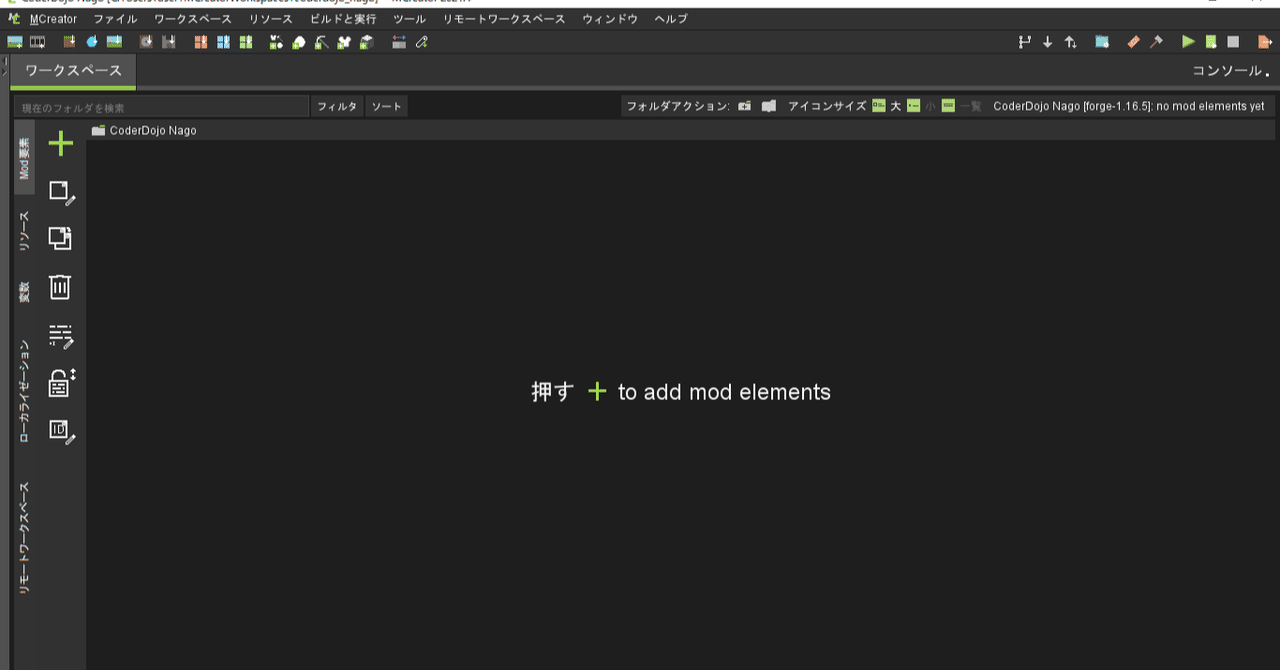Image resolution: width=1280 pixels, height=670 pixels.
Task: Open the MCreator menu
Action: click(53, 19)
